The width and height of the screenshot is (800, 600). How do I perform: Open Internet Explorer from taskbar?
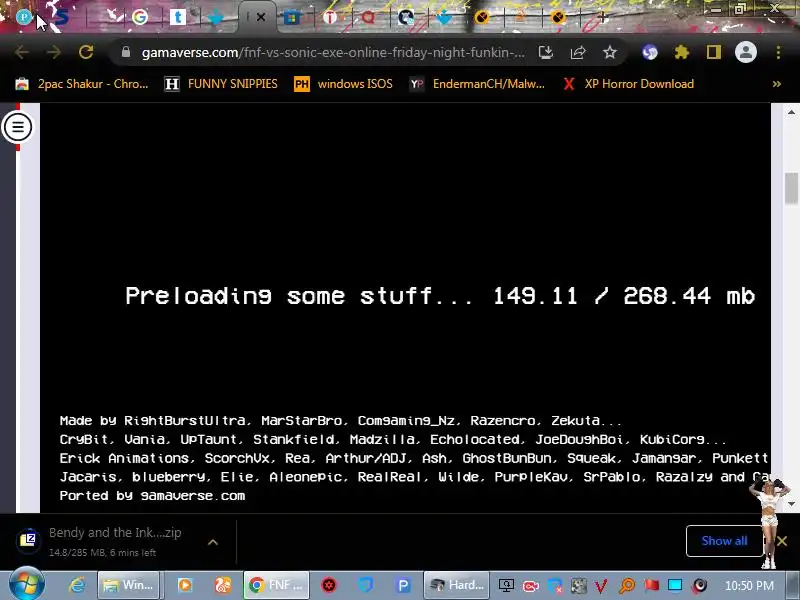77,585
